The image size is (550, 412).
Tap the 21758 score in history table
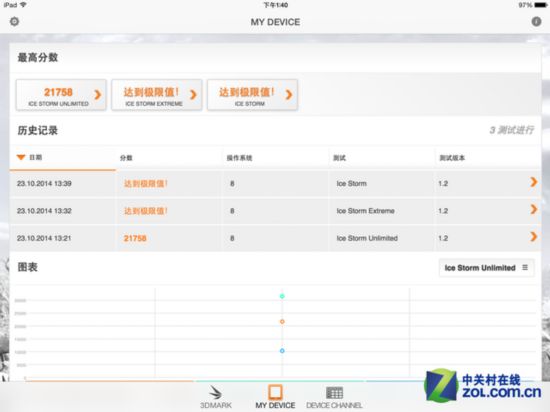coord(135,238)
